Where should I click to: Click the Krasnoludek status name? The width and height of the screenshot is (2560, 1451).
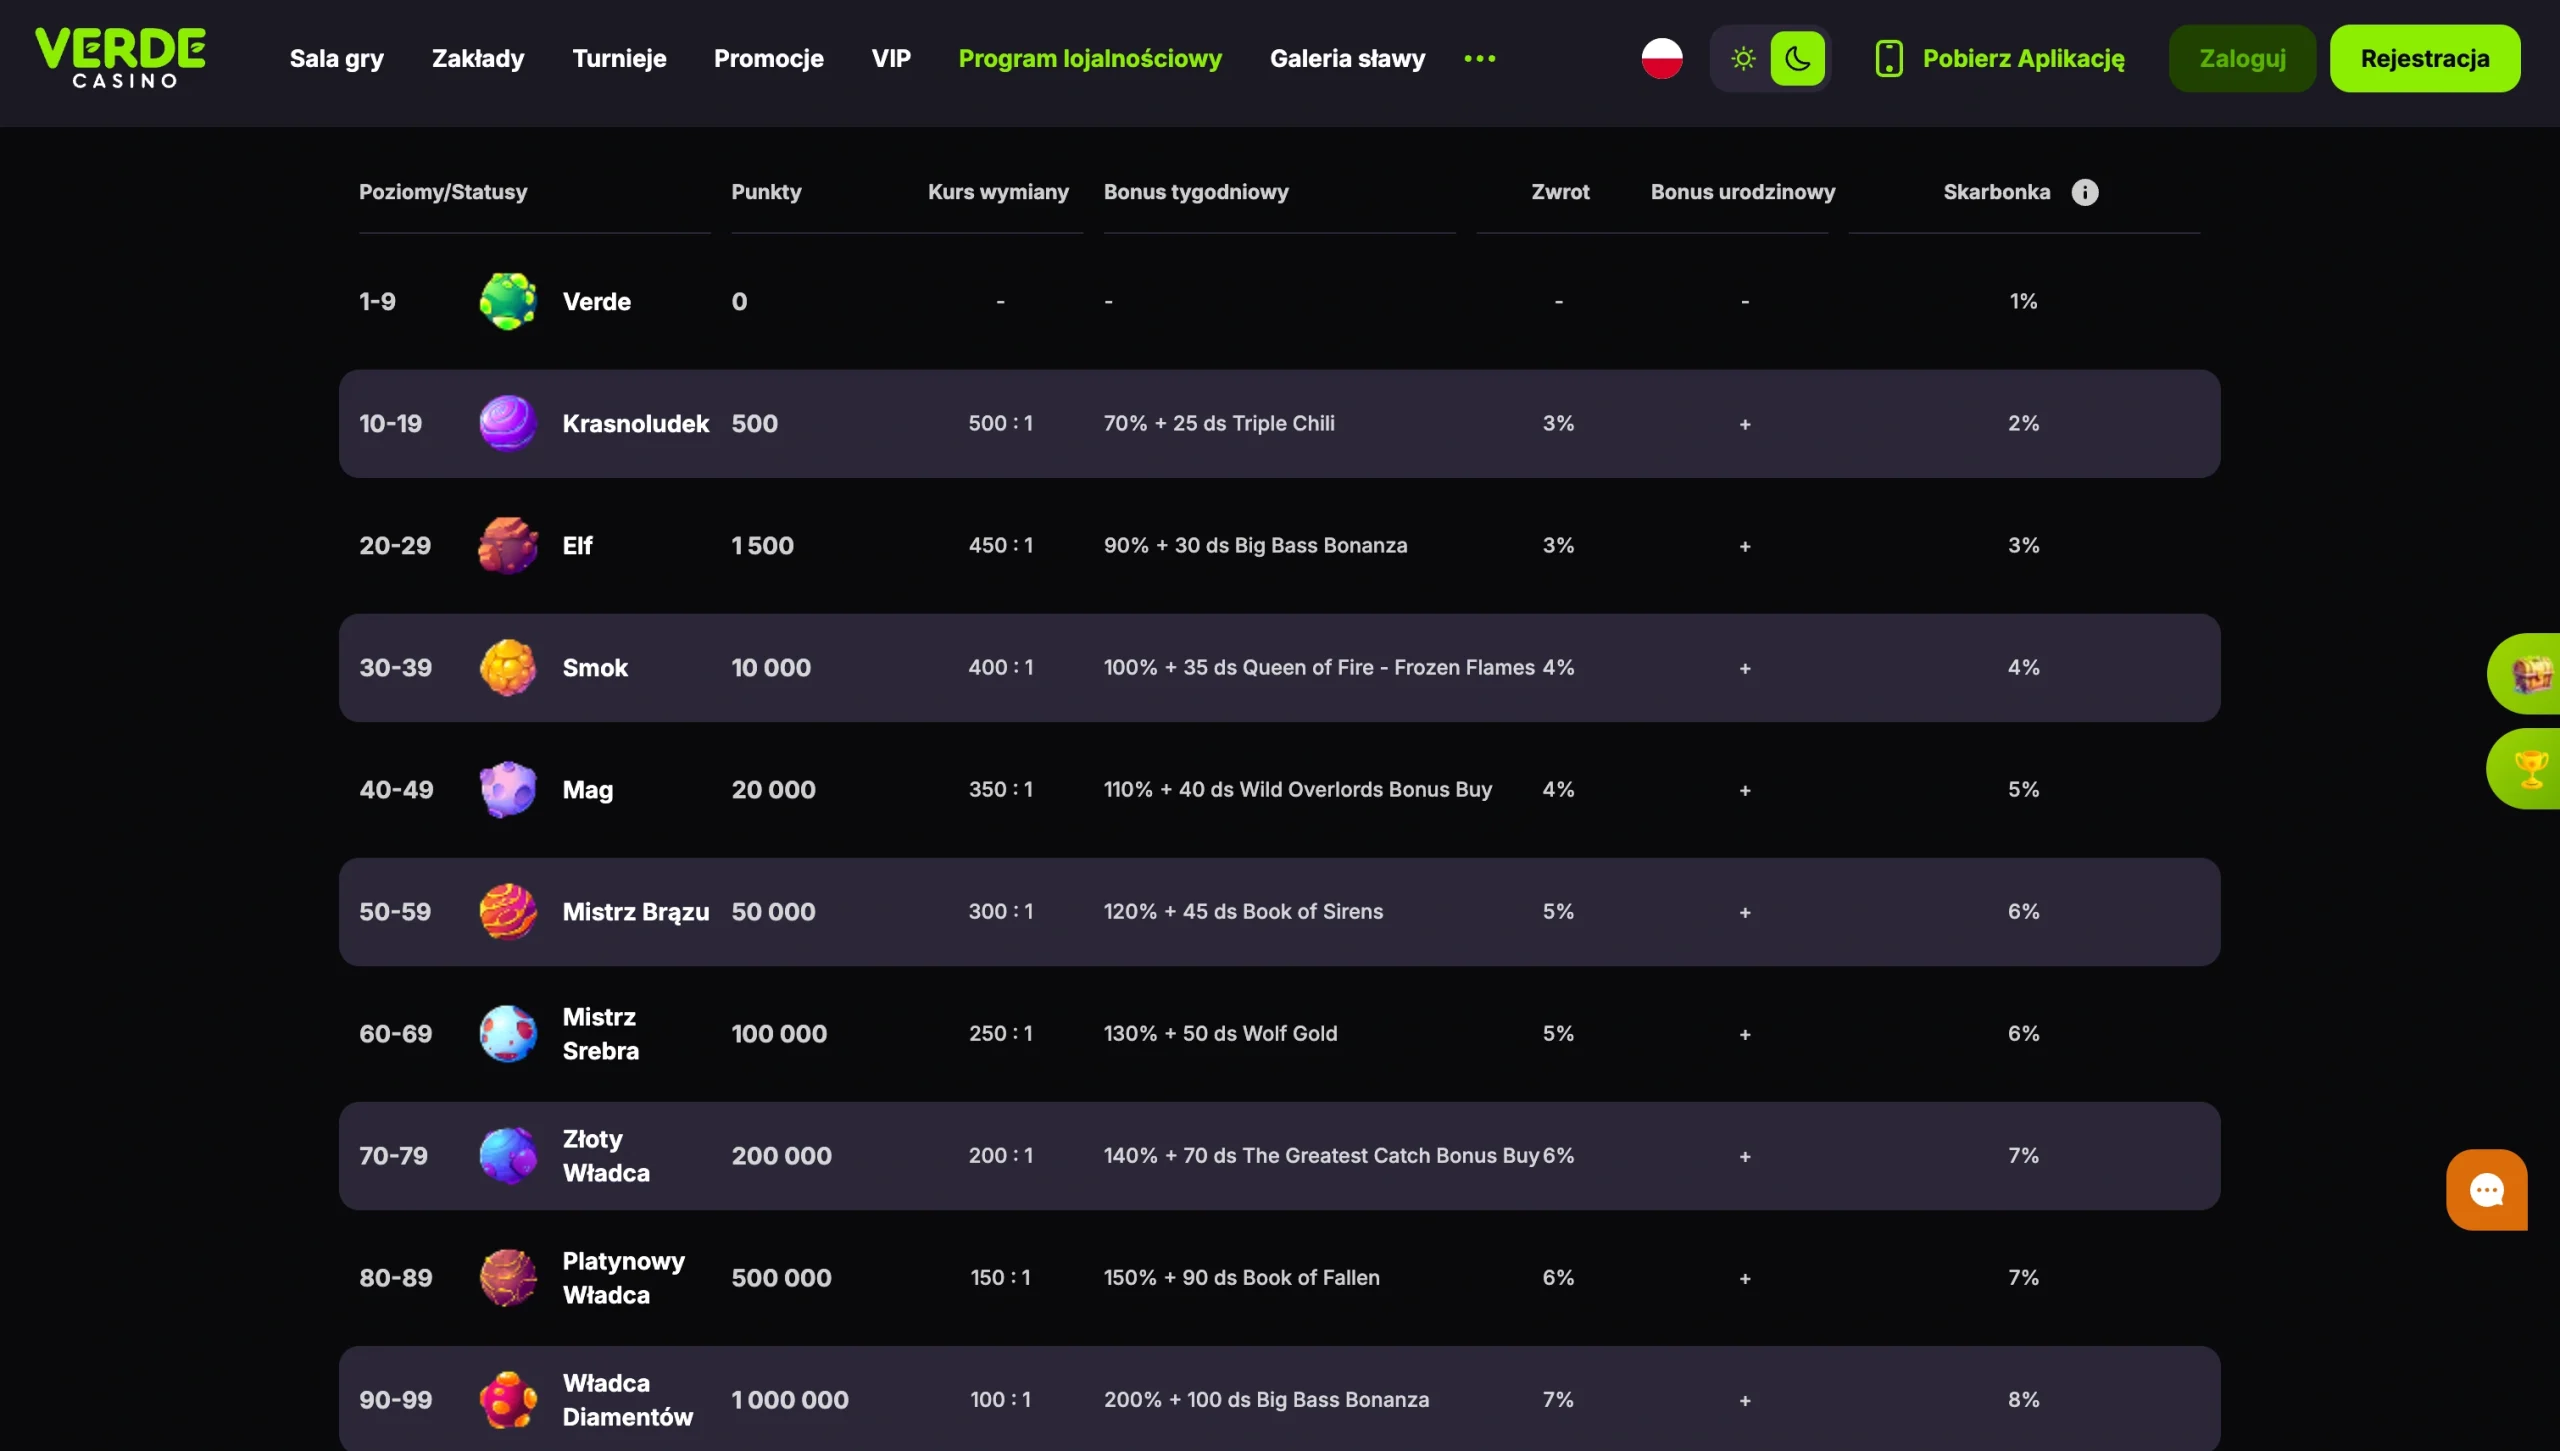[x=636, y=424]
